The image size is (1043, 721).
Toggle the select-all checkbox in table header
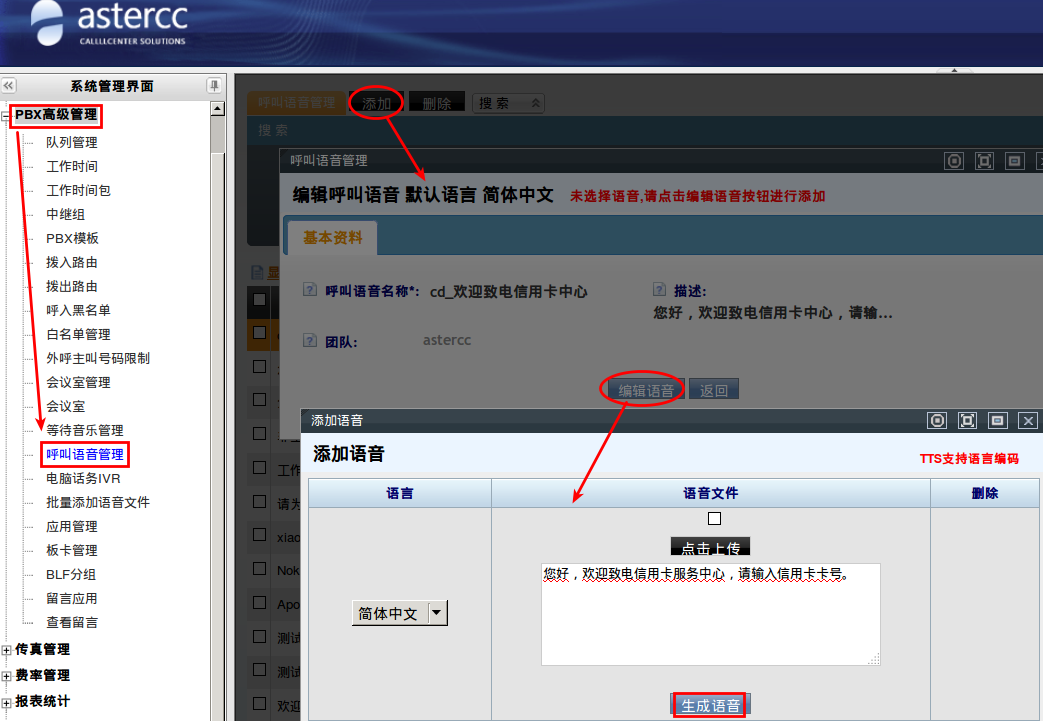click(x=260, y=299)
